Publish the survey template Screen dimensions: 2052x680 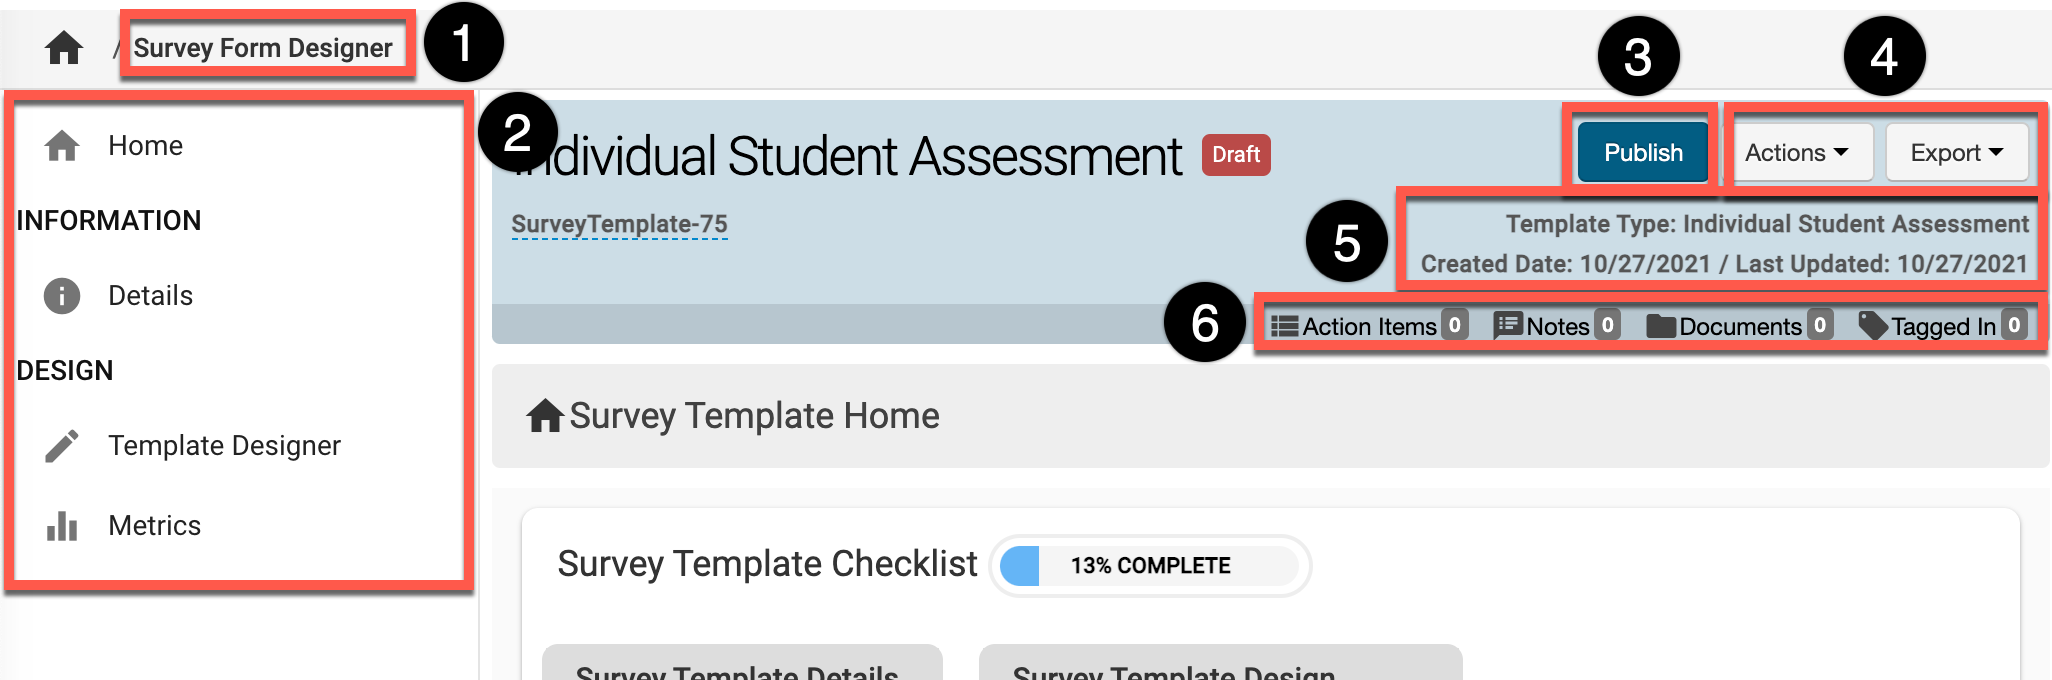1643,153
